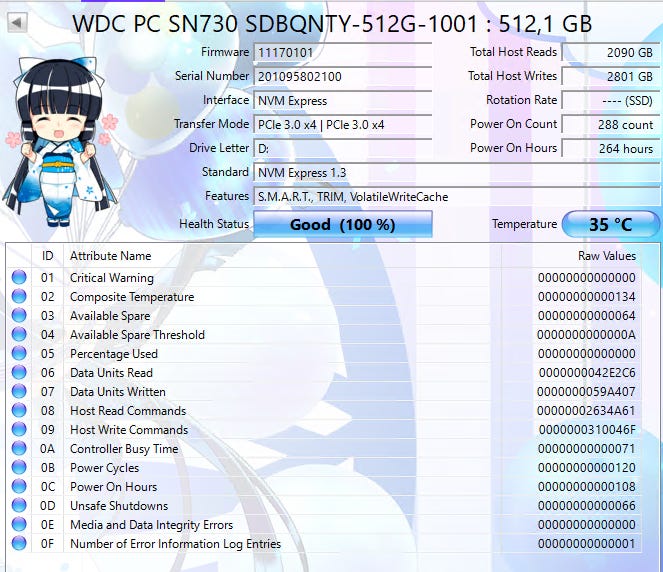
Task: Click the Raw Values column header
Action: (607, 256)
